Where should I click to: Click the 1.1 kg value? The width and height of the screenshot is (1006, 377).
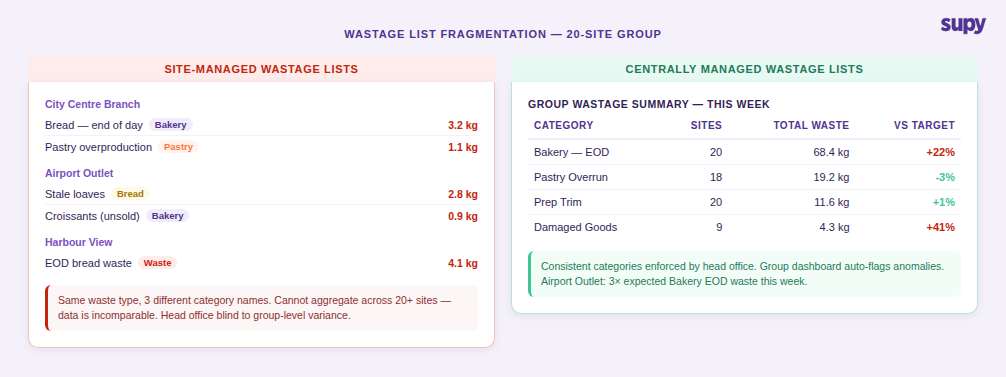(x=463, y=147)
